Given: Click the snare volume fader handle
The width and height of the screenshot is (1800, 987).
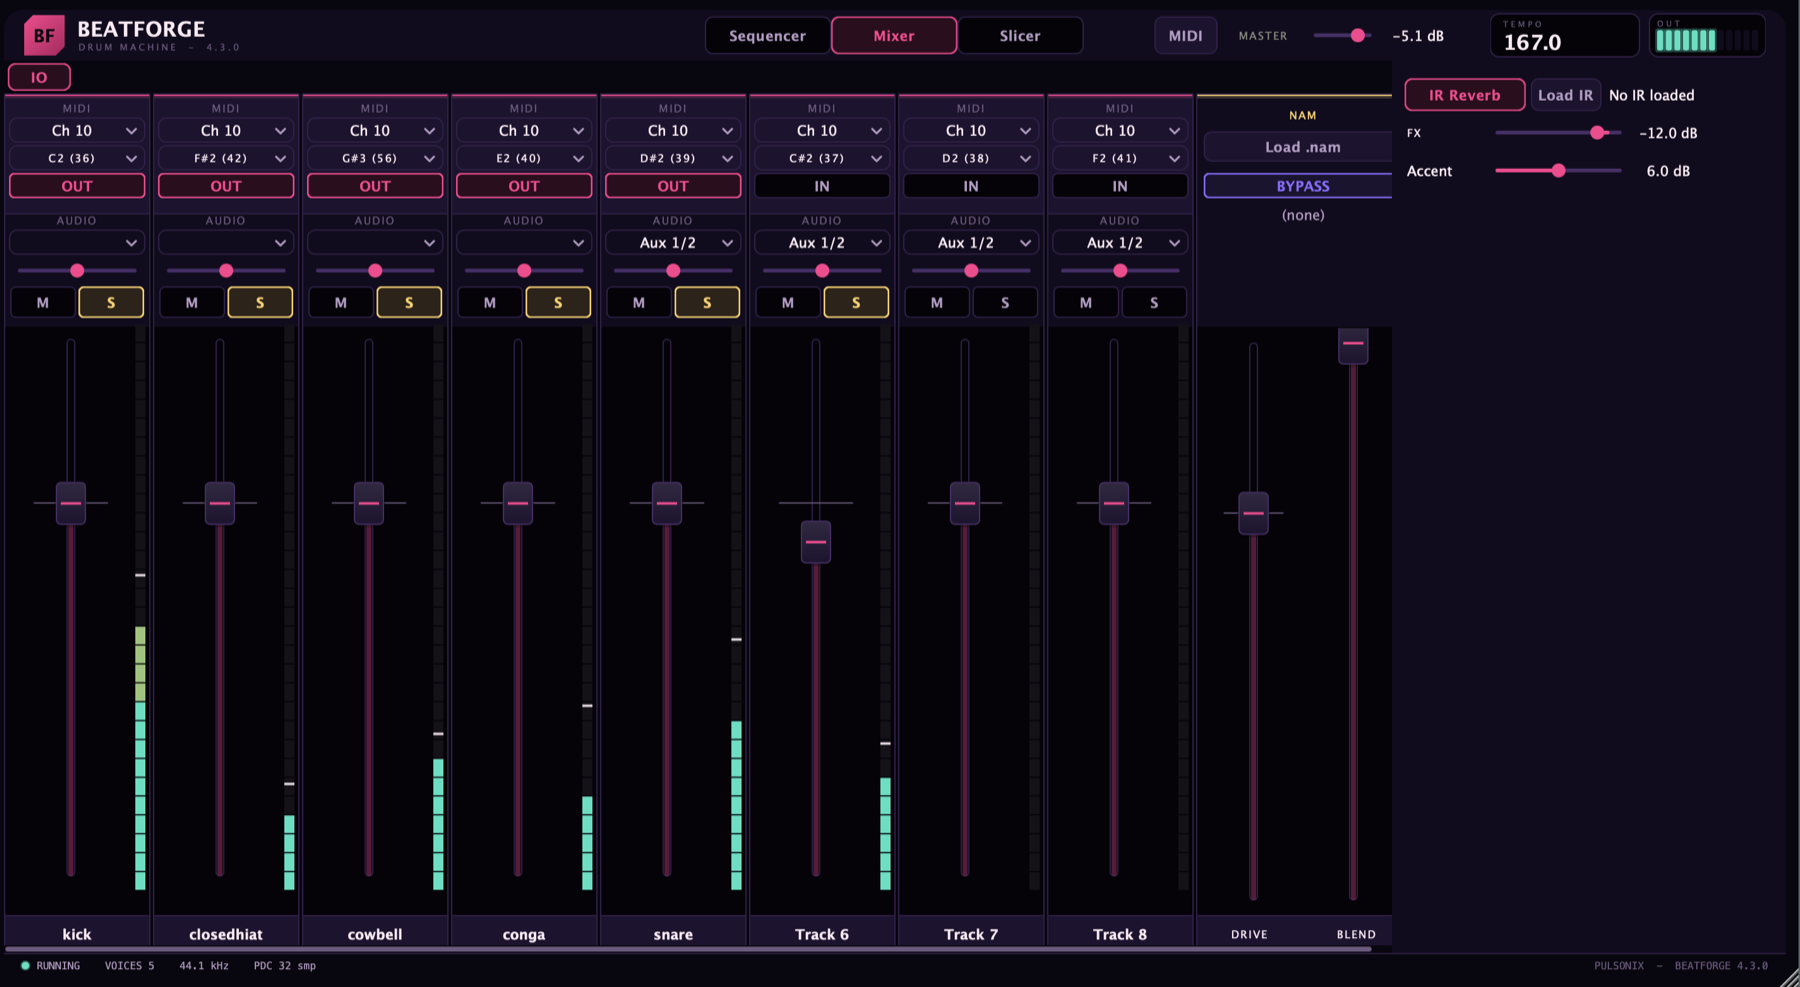Looking at the screenshot, I should click(667, 503).
